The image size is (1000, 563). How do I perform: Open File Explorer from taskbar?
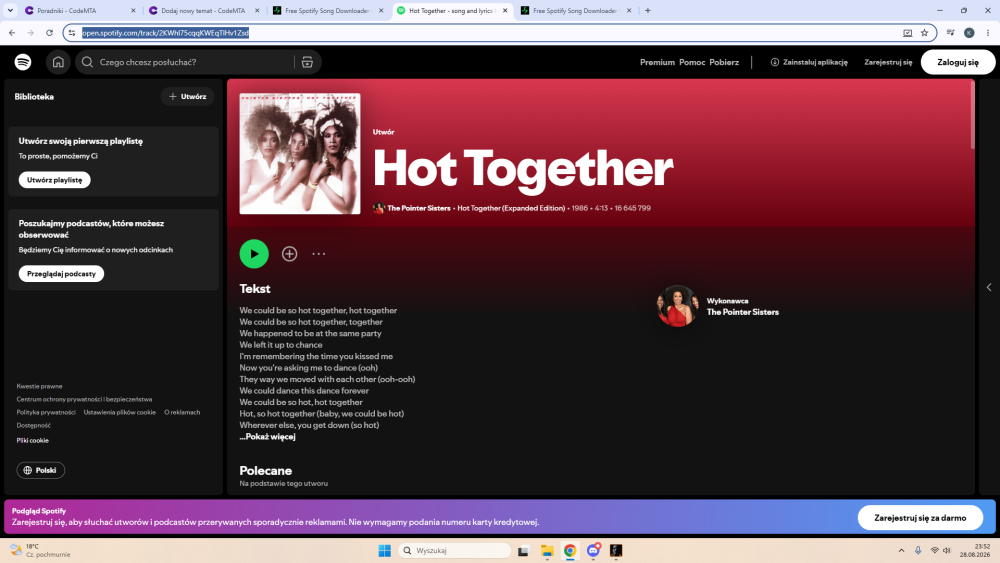click(x=547, y=550)
